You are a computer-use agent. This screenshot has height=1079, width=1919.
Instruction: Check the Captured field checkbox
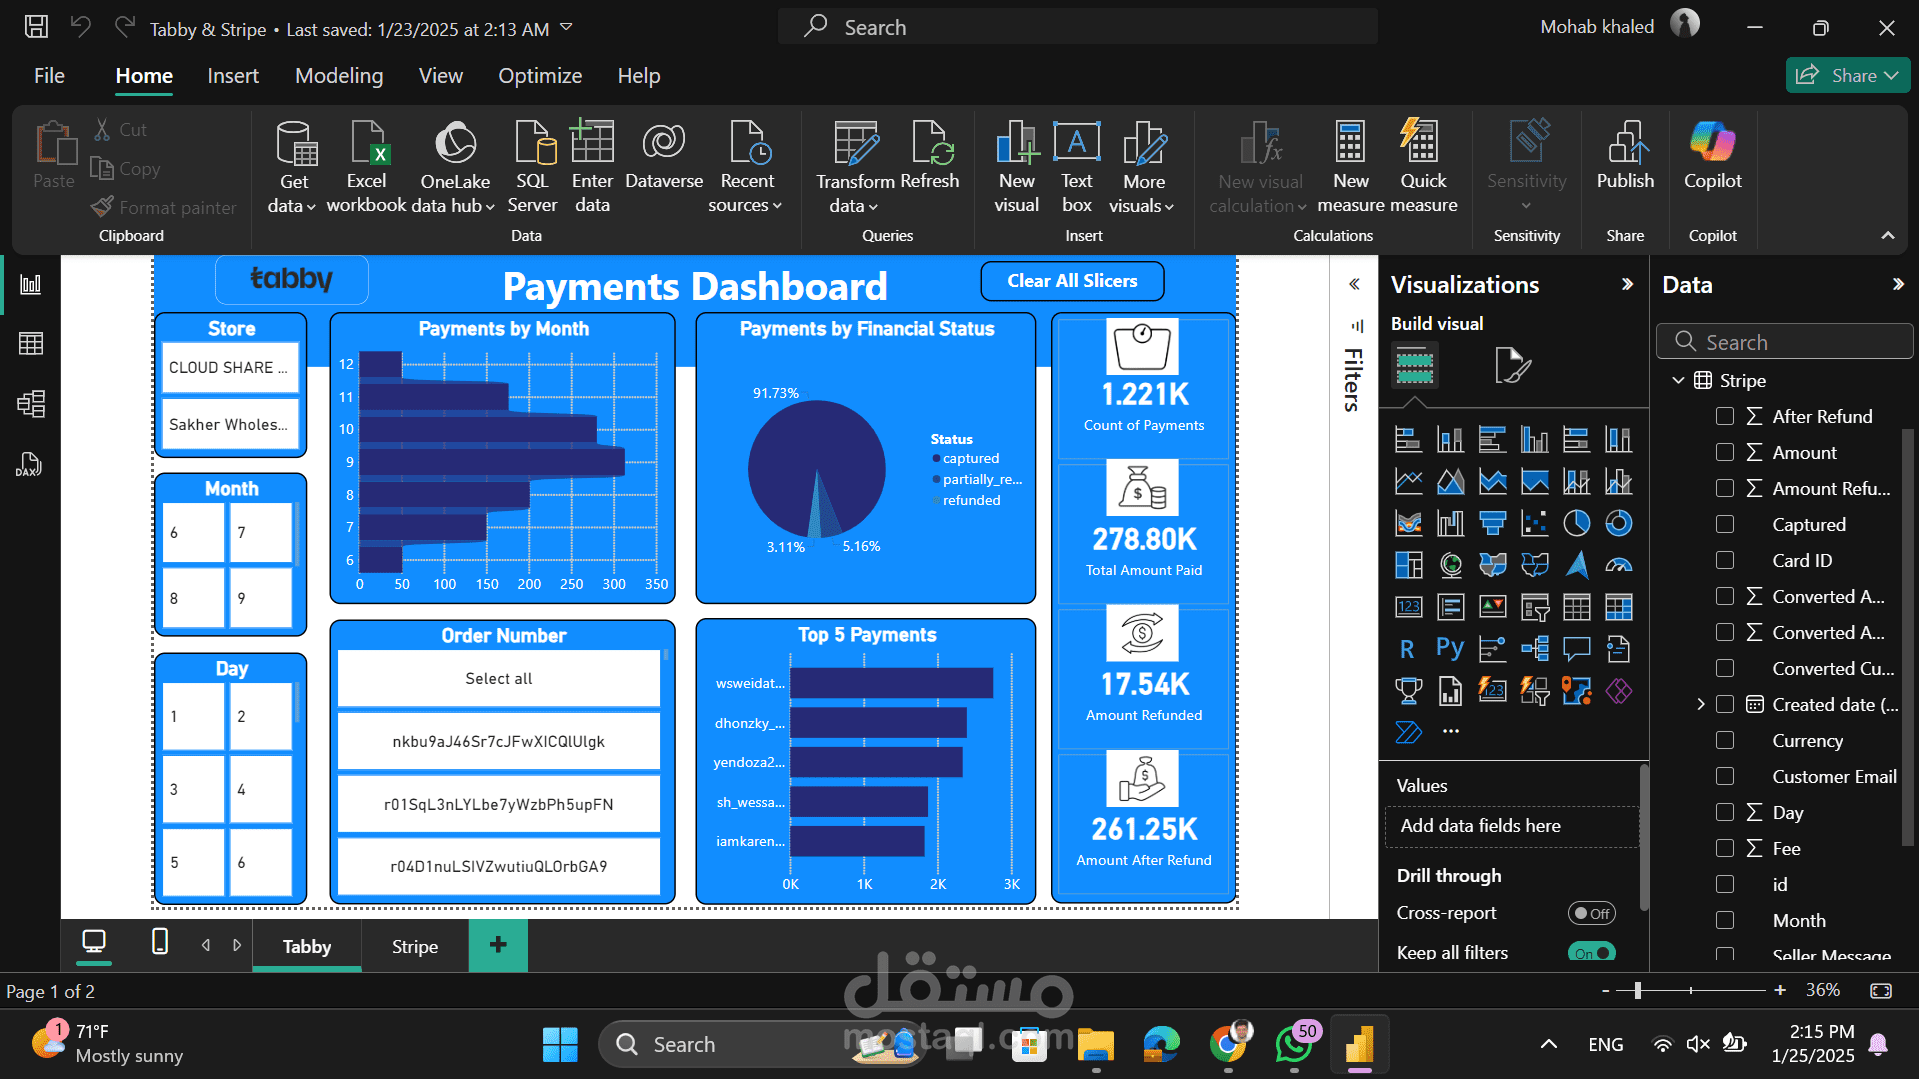point(1725,524)
